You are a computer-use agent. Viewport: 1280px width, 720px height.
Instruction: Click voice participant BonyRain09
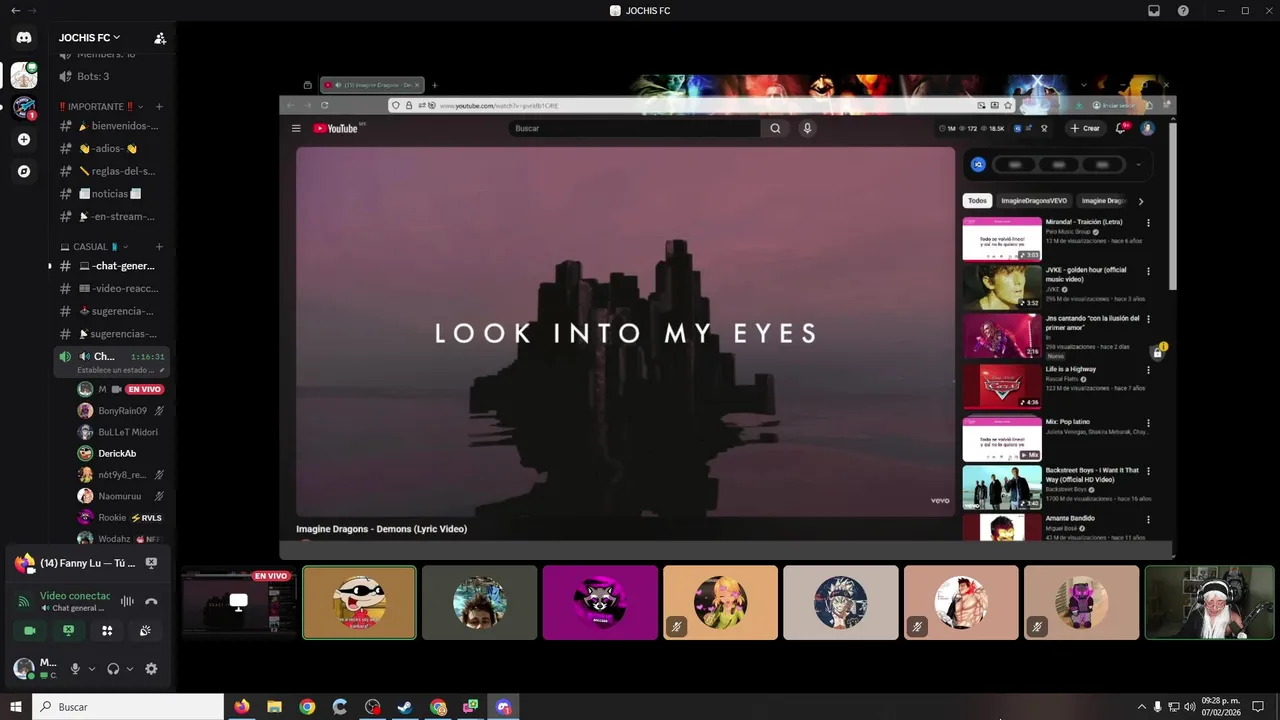pos(122,411)
